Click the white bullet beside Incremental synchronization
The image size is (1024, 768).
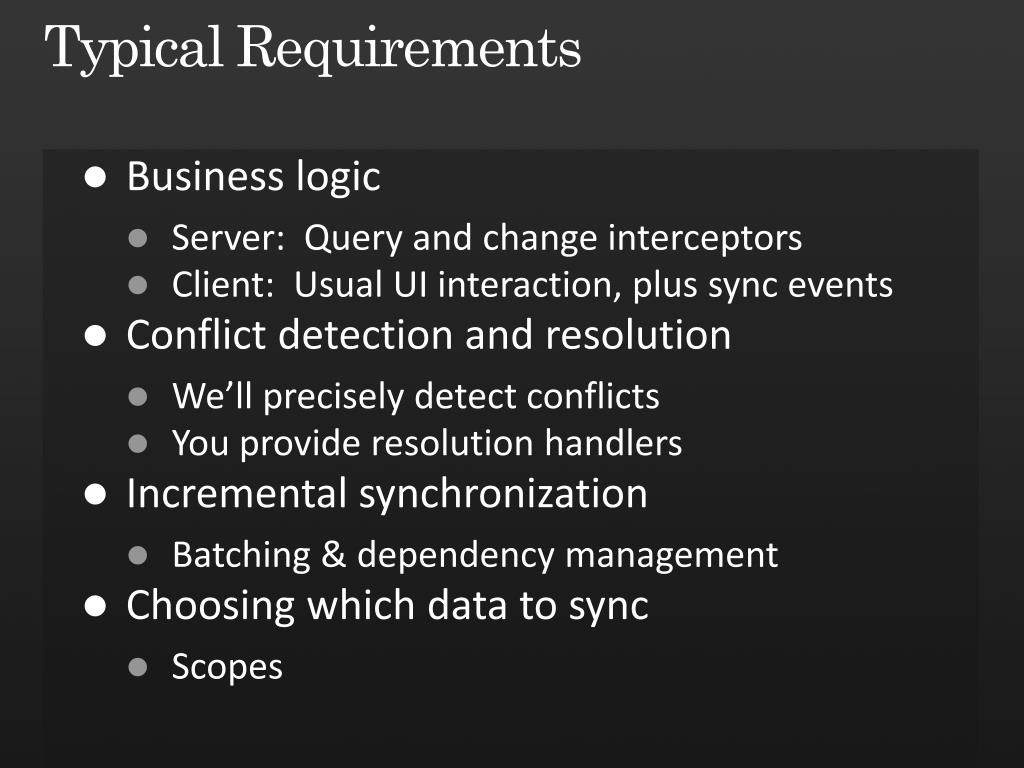95,494
